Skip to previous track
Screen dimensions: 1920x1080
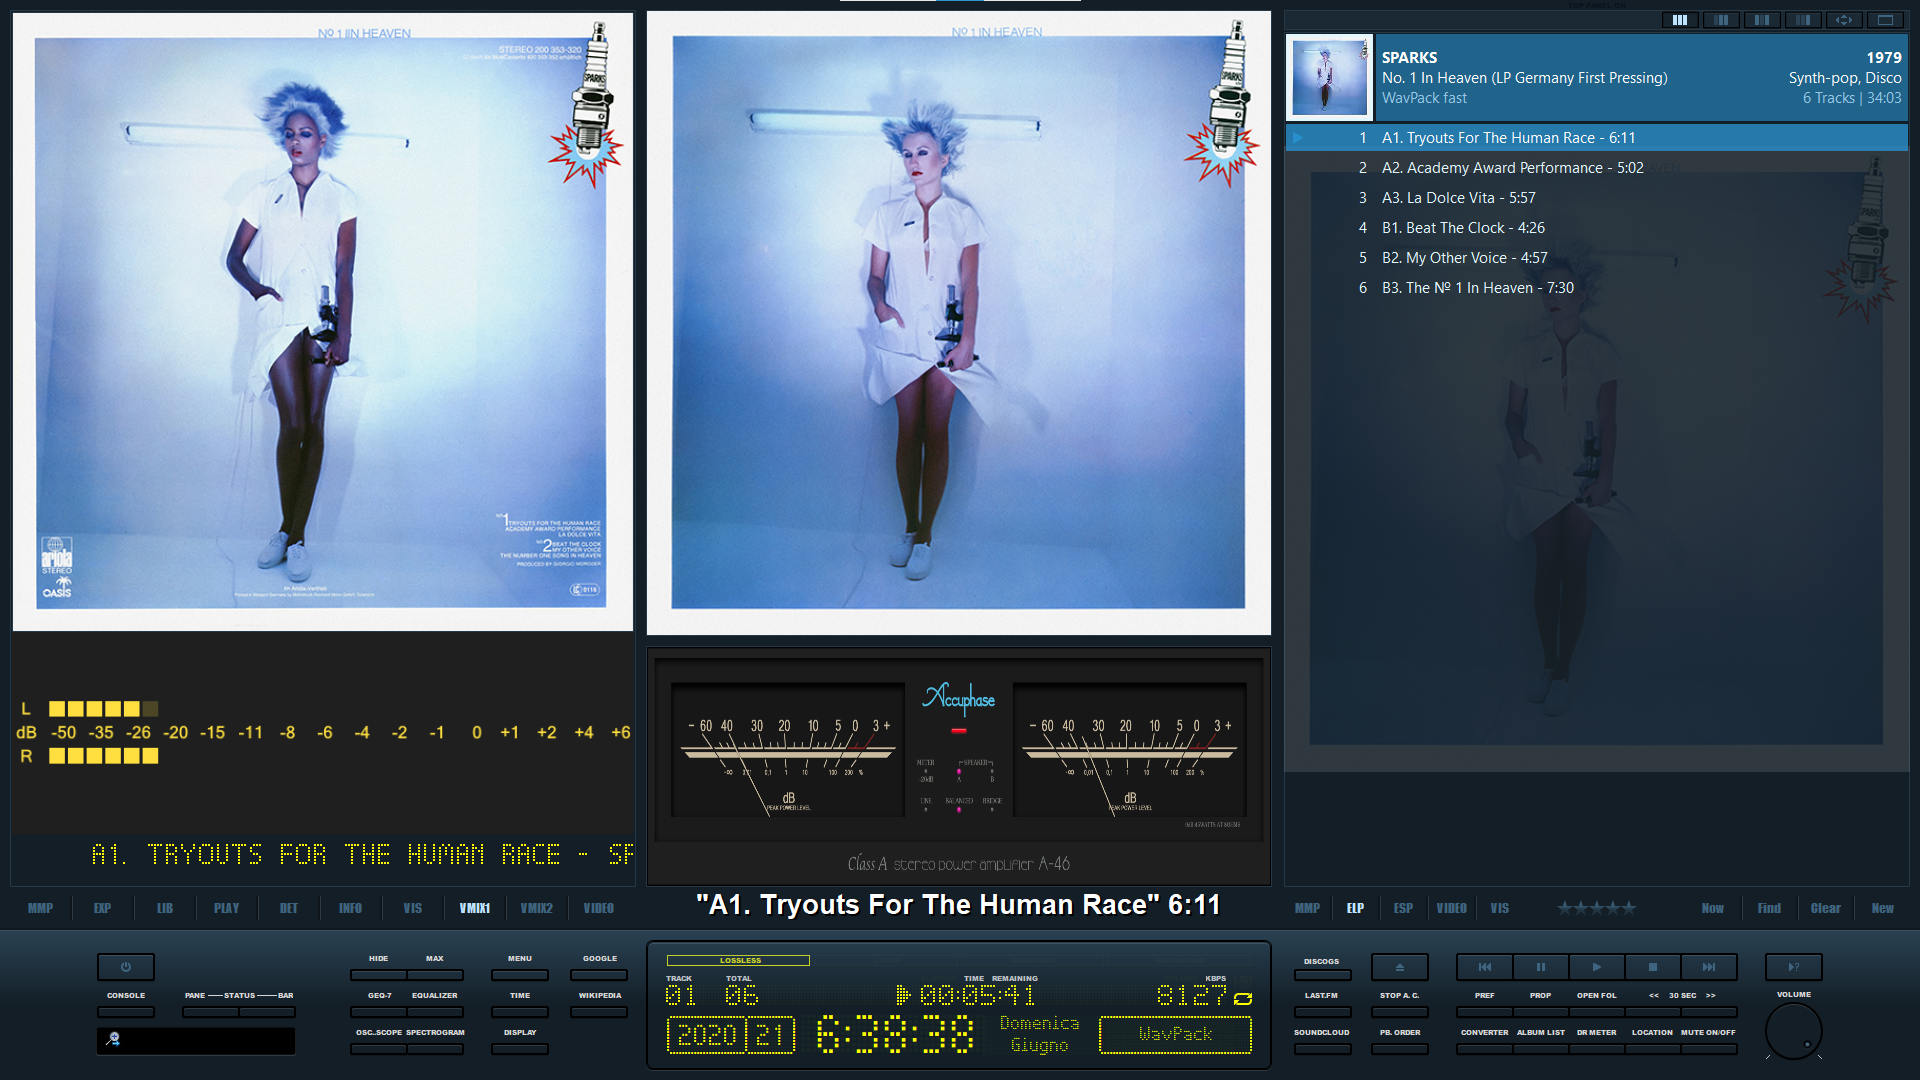pos(1484,967)
